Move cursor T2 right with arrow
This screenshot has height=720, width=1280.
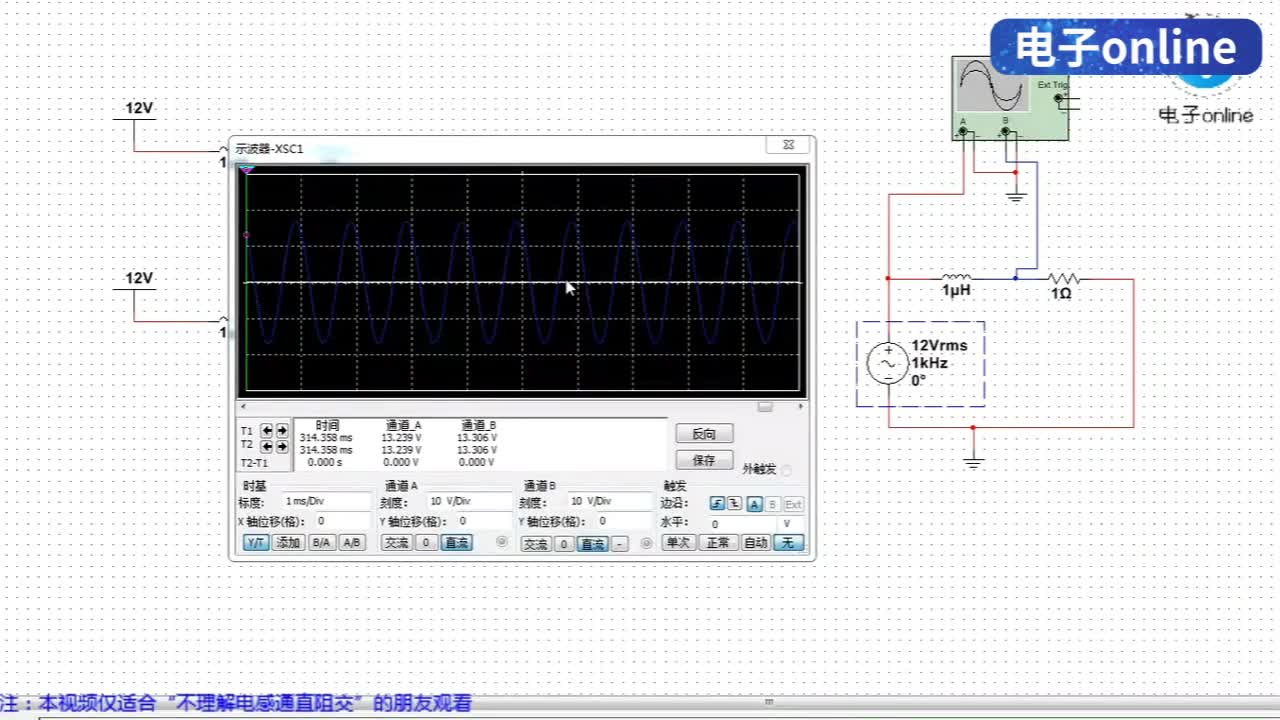(x=282, y=446)
